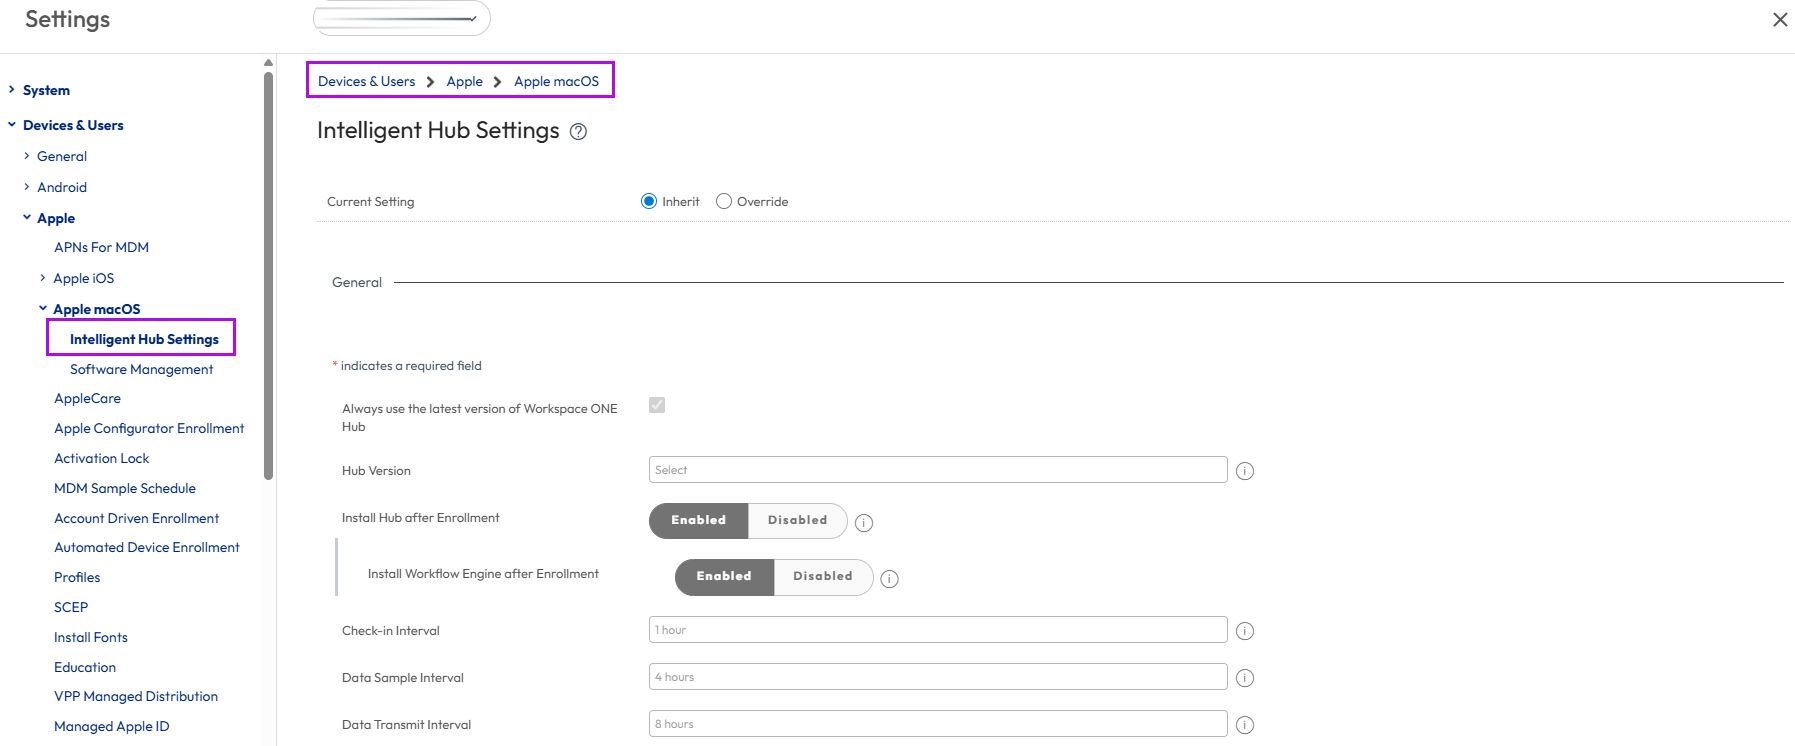Open Managed Apple ID settings
Screen dimensions: 1795x746
tap(111, 726)
